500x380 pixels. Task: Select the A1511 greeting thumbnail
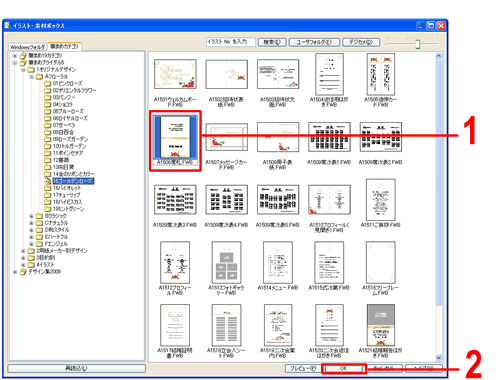coord(381,200)
